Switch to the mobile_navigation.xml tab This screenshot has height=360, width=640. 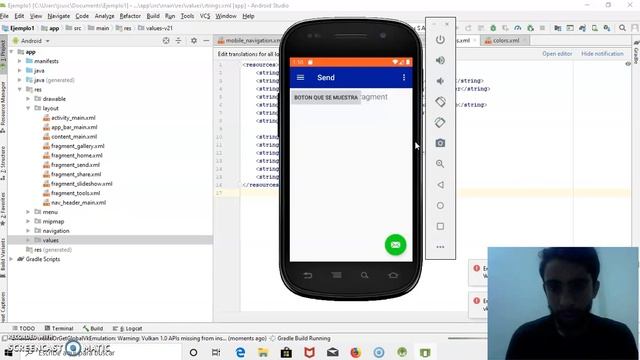point(250,40)
